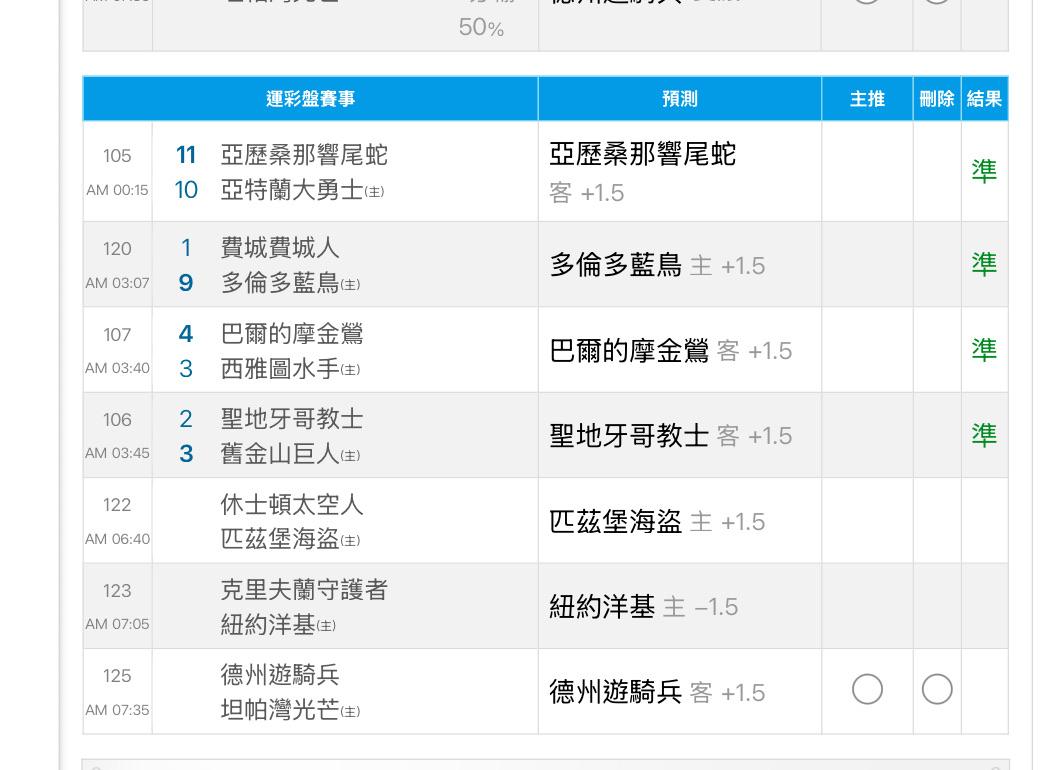Image resolution: width=1045 pixels, height=770 pixels.
Task: Click score 4 for 巴爾的摩金鶯
Action: [x=186, y=333]
